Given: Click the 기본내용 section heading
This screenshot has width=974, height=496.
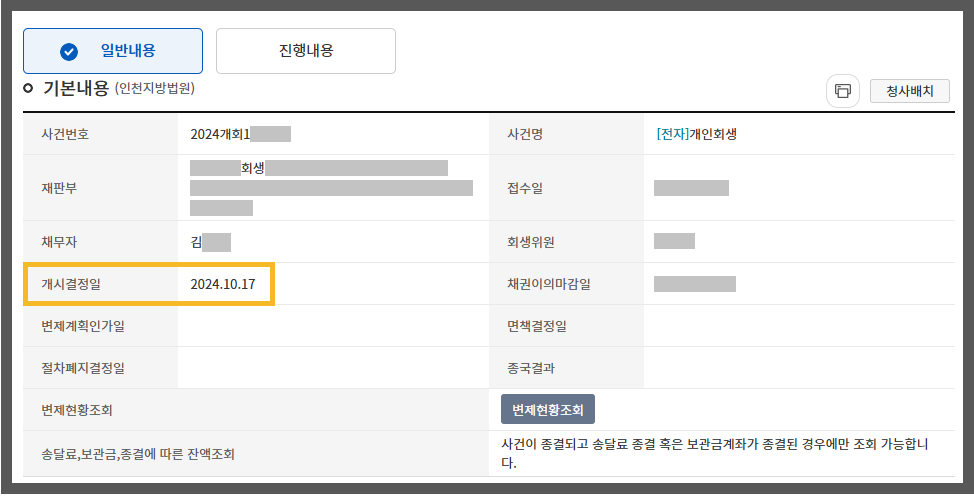Looking at the screenshot, I should click(76, 88).
